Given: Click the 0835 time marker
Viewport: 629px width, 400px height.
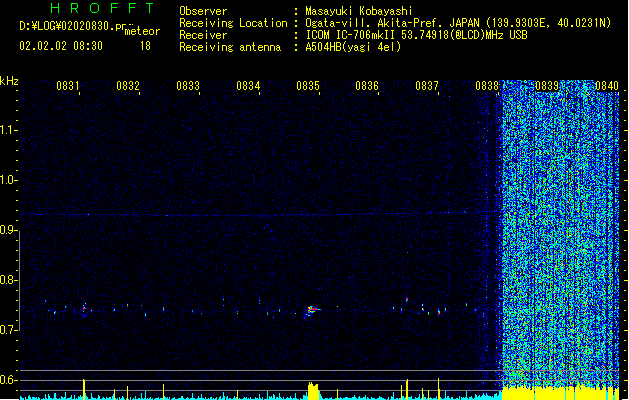Looking at the screenshot, I should click(x=308, y=86).
